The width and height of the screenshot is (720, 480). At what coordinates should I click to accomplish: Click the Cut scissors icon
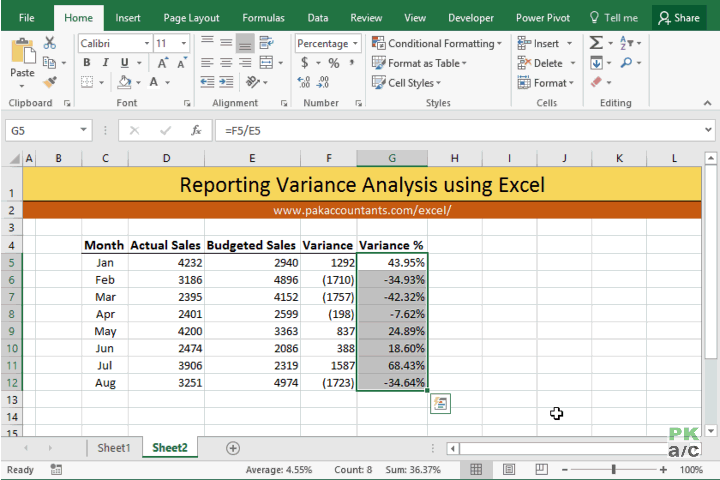[x=50, y=43]
